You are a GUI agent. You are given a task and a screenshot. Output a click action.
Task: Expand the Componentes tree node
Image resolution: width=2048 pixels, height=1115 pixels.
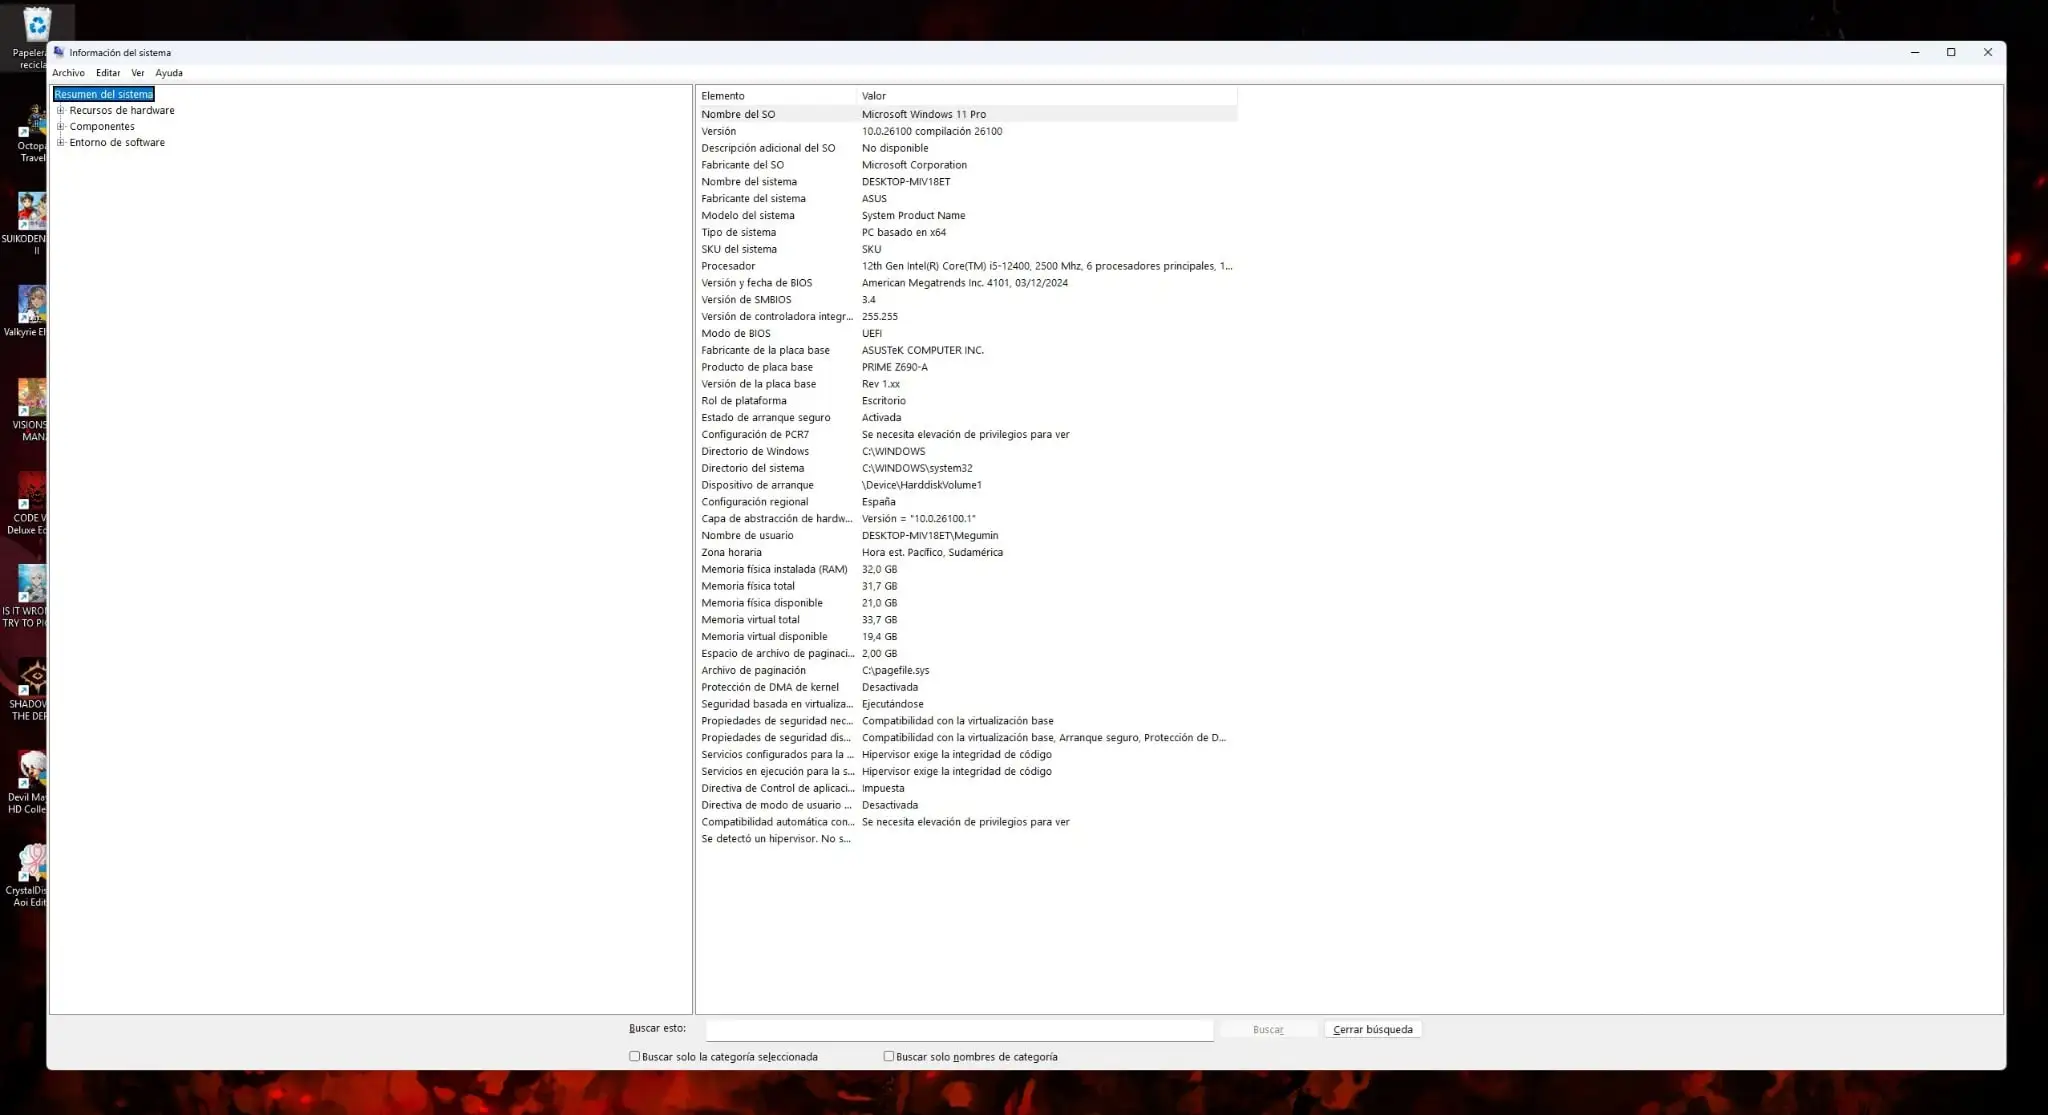[x=61, y=126]
